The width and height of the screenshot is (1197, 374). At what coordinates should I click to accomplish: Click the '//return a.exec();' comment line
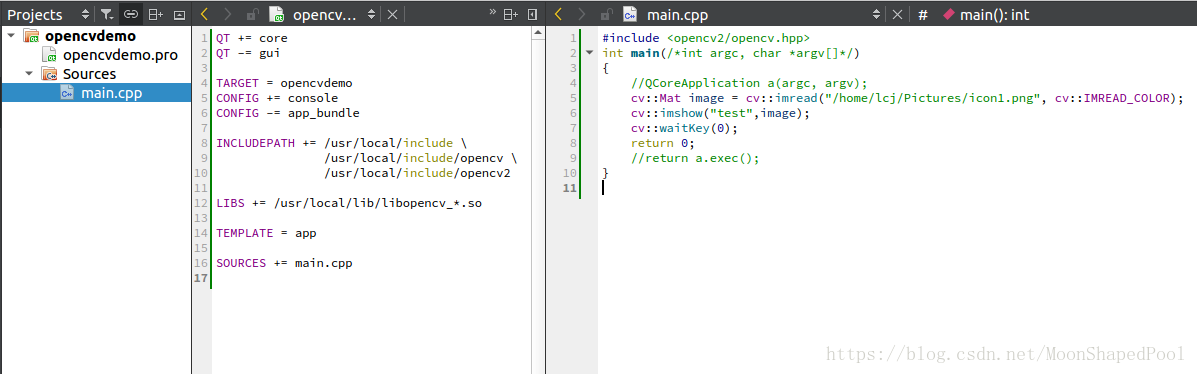coord(695,158)
